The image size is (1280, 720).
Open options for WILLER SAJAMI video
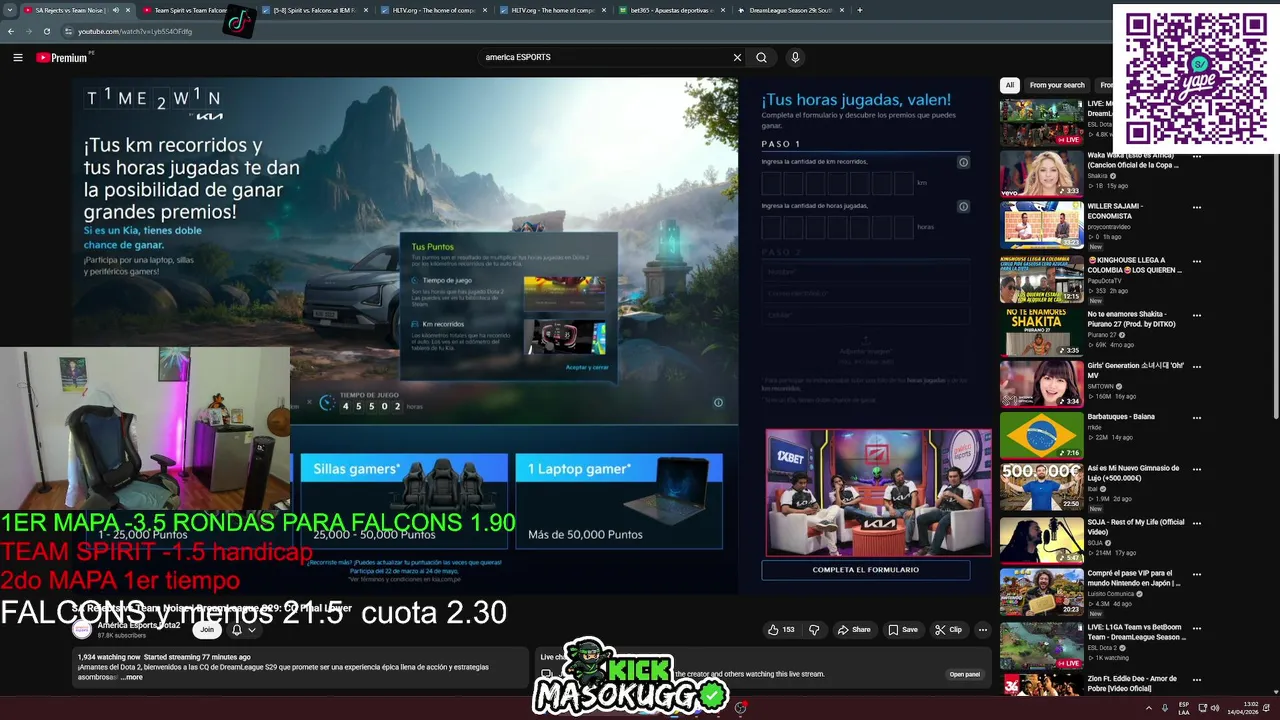tap(1197, 208)
